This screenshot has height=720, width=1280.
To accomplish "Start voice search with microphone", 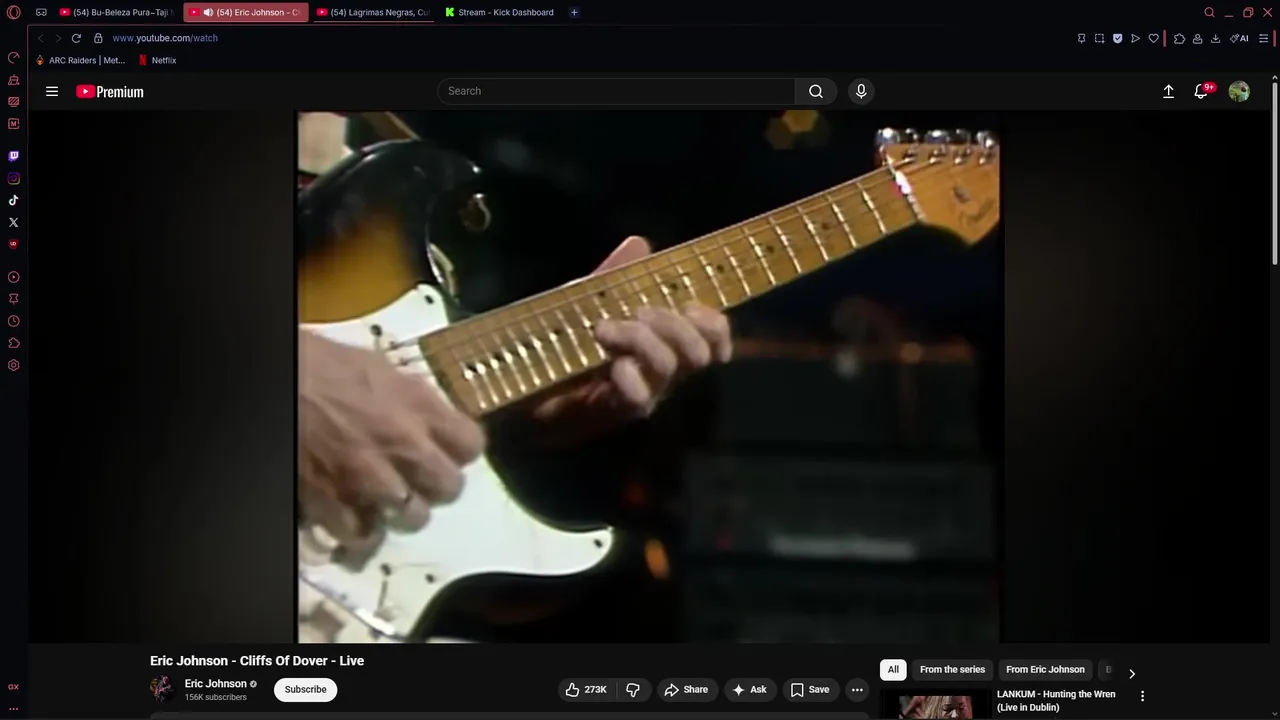I will tap(861, 91).
